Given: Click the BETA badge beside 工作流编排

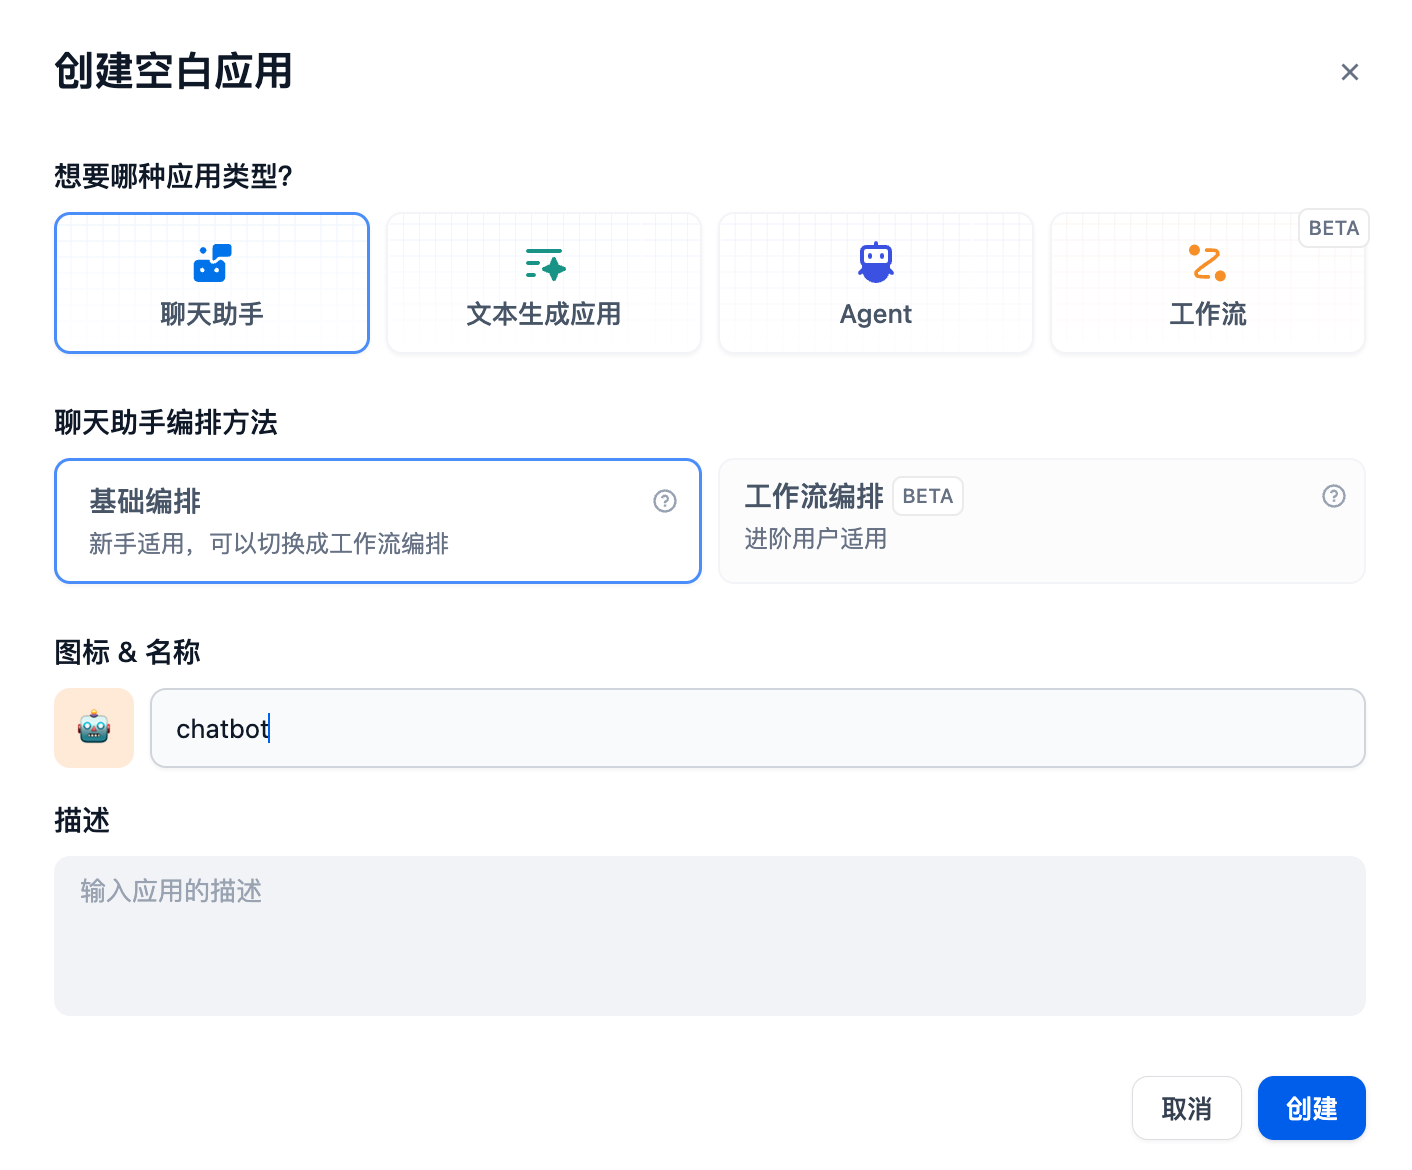Looking at the screenshot, I should pyautogui.click(x=927, y=496).
